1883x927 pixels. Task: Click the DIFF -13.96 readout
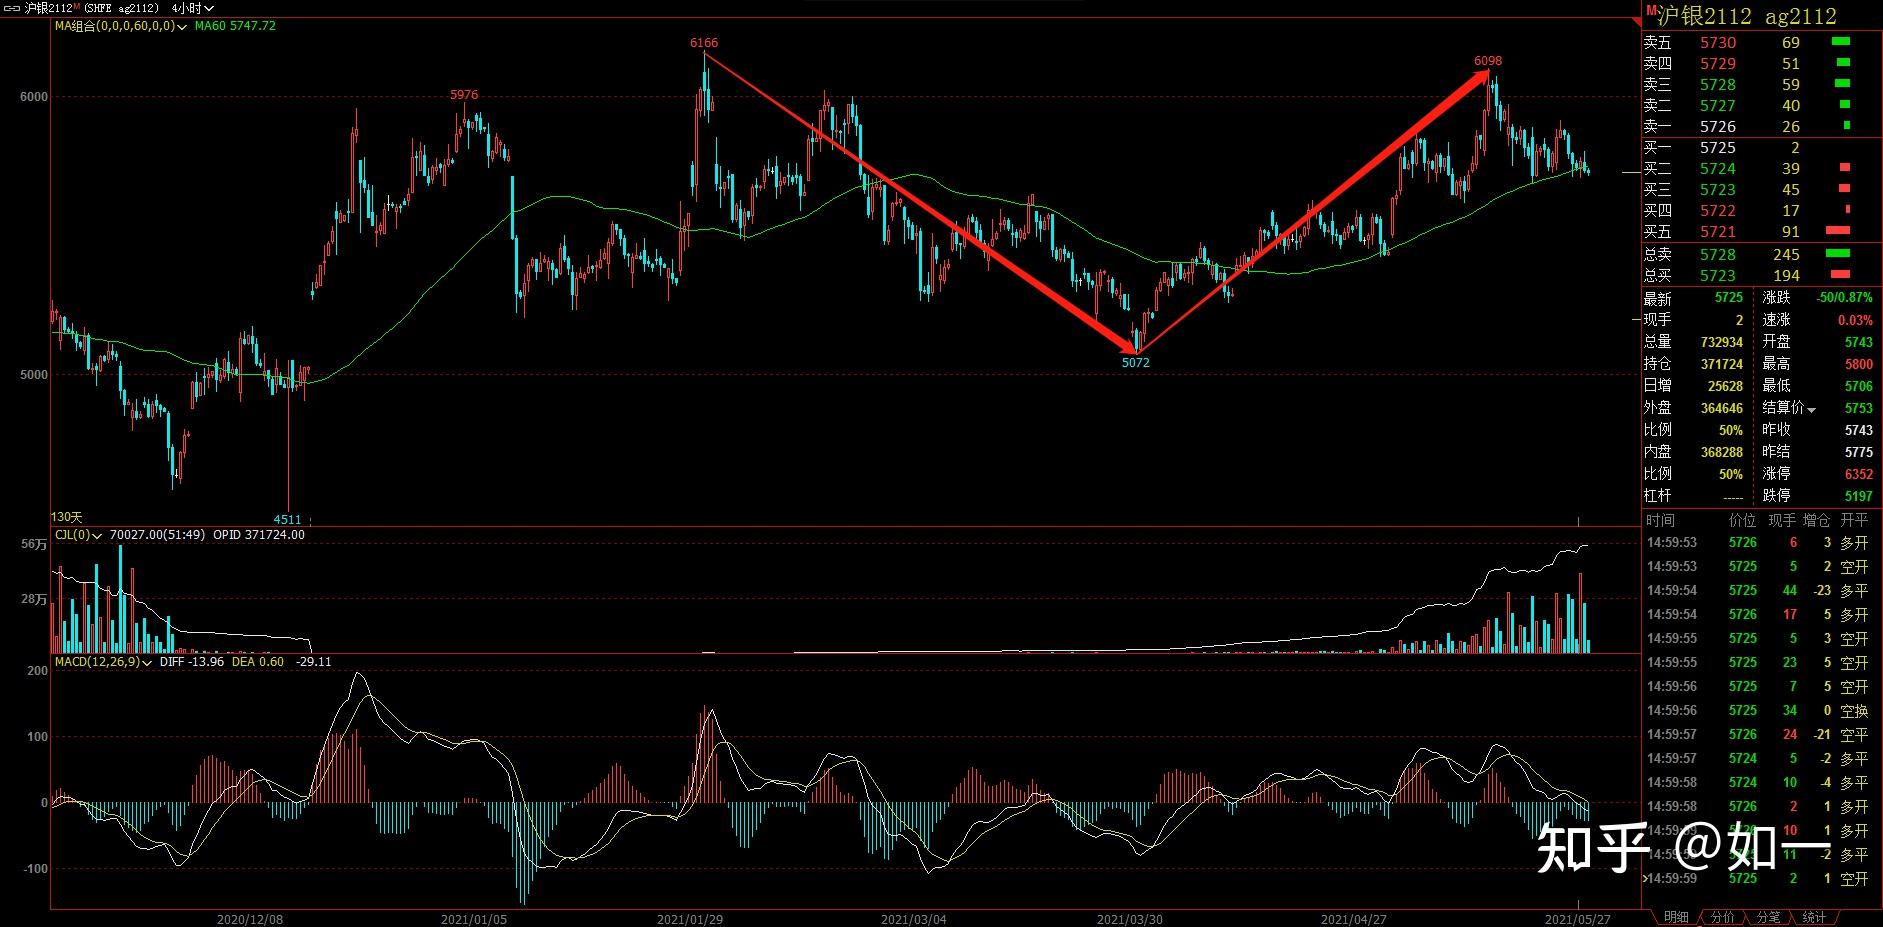pyautogui.click(x=192, y=662)
